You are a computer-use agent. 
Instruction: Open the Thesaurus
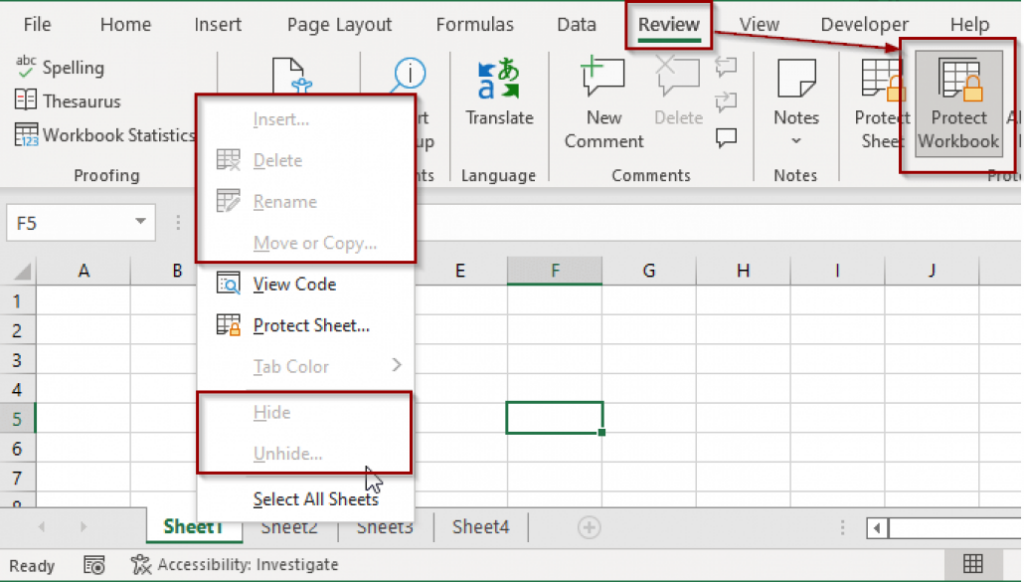click(x=67, y=101)
